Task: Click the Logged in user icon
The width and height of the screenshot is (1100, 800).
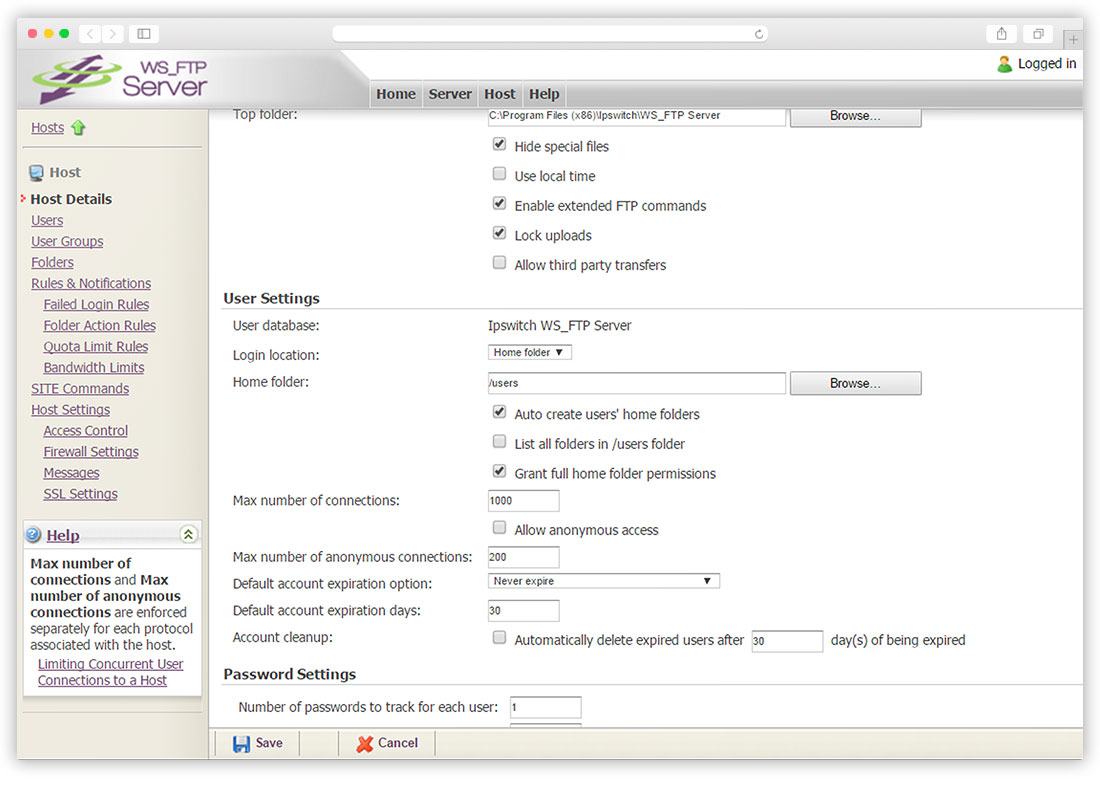Action: point(1005,64)
